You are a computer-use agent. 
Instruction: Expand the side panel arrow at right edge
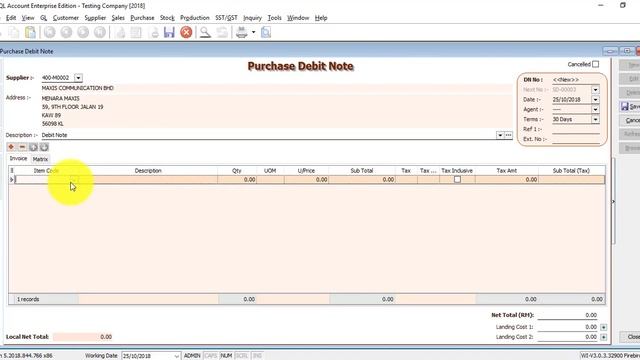[613, 202]
